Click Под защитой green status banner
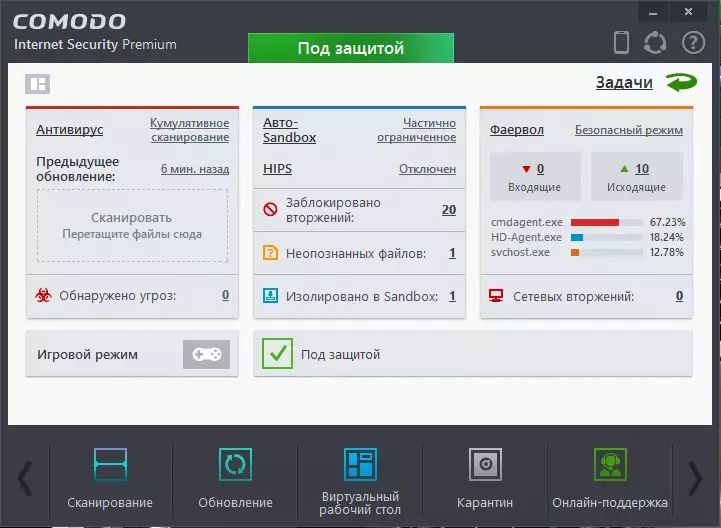721x528 pixels. tap(351, 48)
